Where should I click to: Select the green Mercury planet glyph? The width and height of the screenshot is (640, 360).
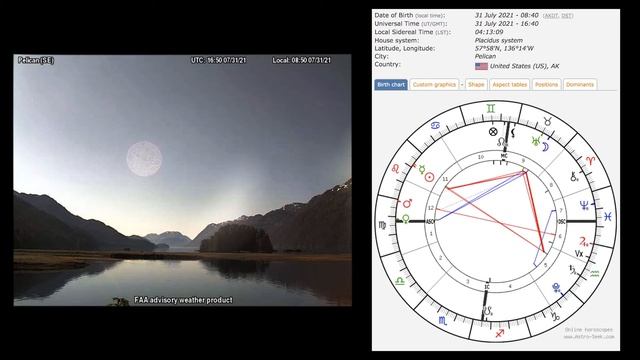[422, 169]
